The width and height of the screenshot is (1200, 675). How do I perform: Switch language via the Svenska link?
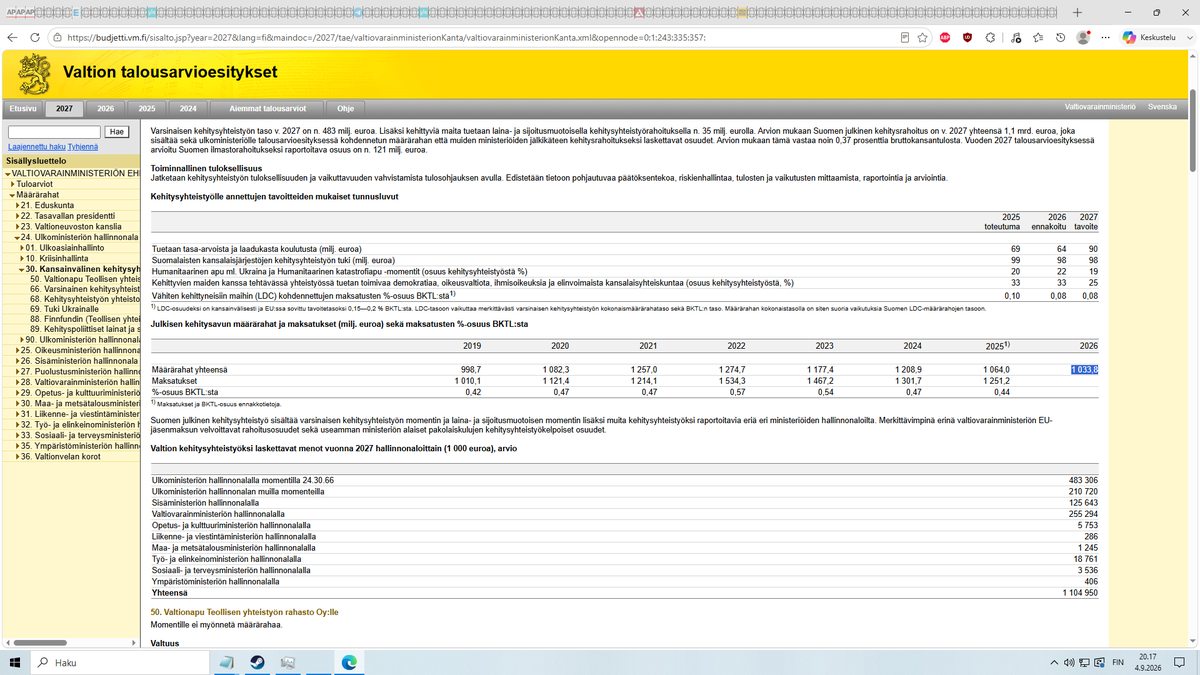(x=1162, y=107)
